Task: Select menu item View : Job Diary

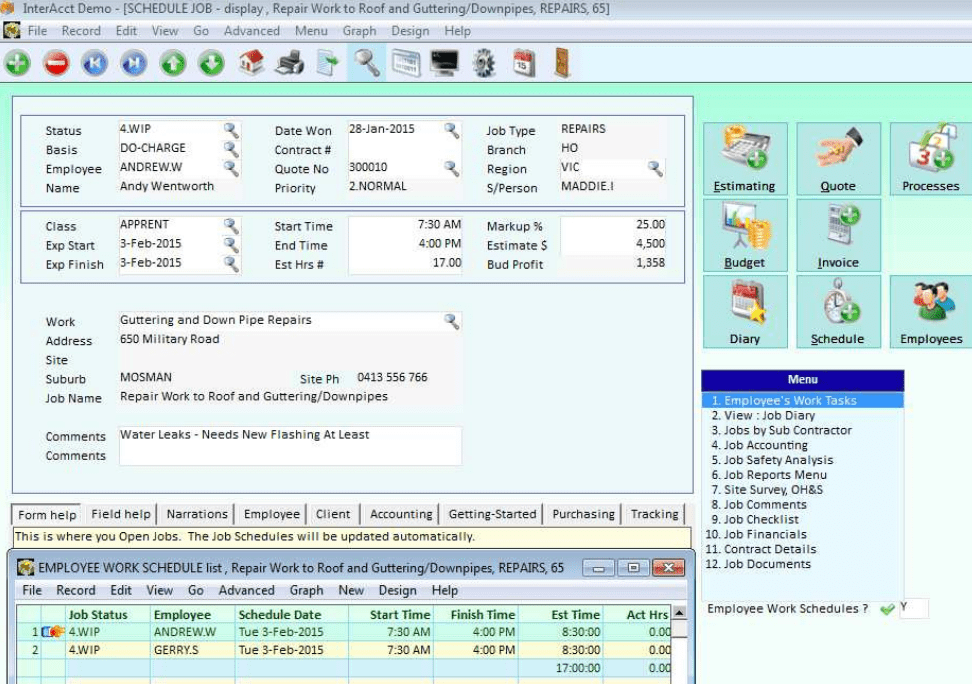Action: point(803,415)
